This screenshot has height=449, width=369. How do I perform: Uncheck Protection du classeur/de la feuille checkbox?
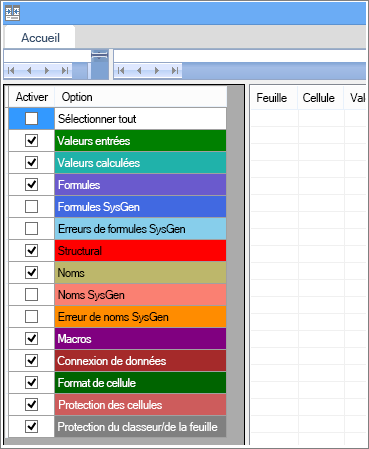(x=31, y=426)
